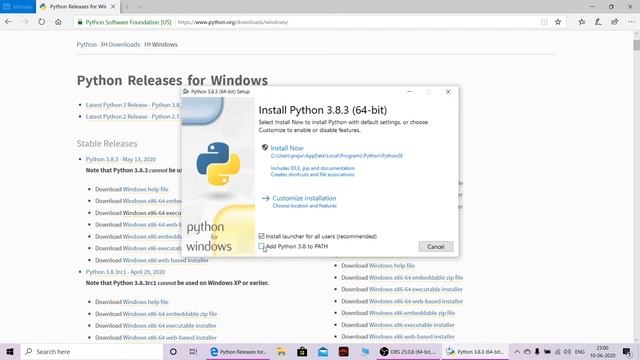This screenshot has height=360, width=640.
Task: Choose Customize installation option
Action: pos(304,198)
